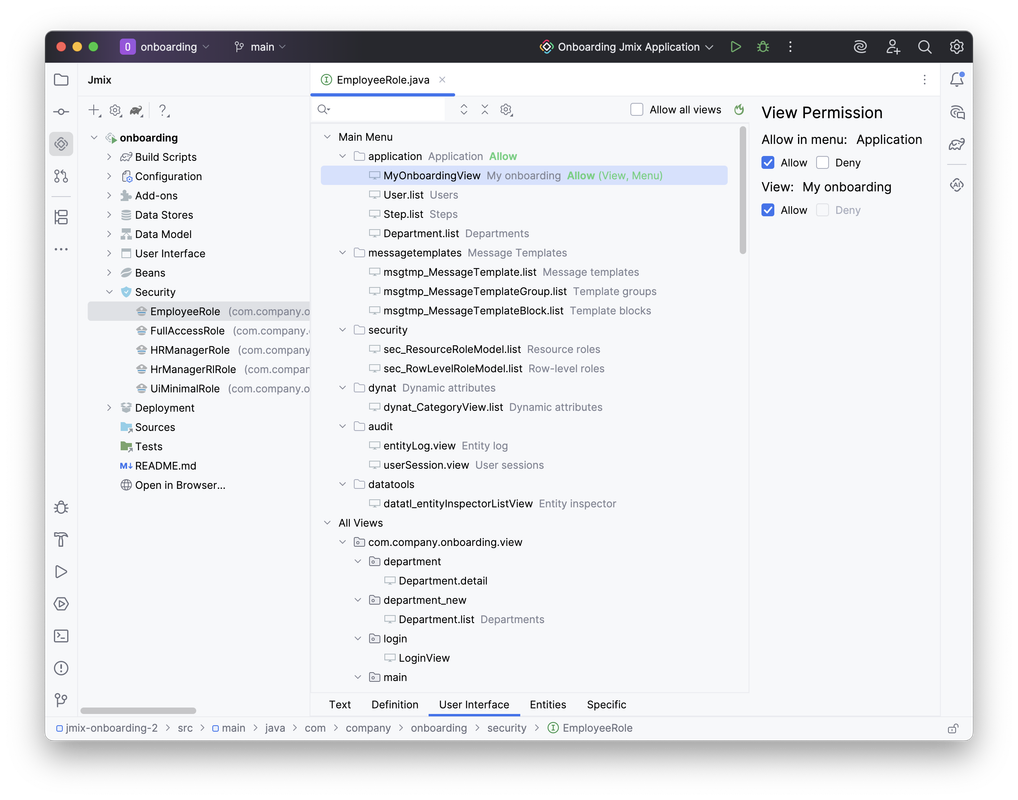1018x800 pixels.
Task: Open the Problems tool window icon
Action: (x=61, y=668)
